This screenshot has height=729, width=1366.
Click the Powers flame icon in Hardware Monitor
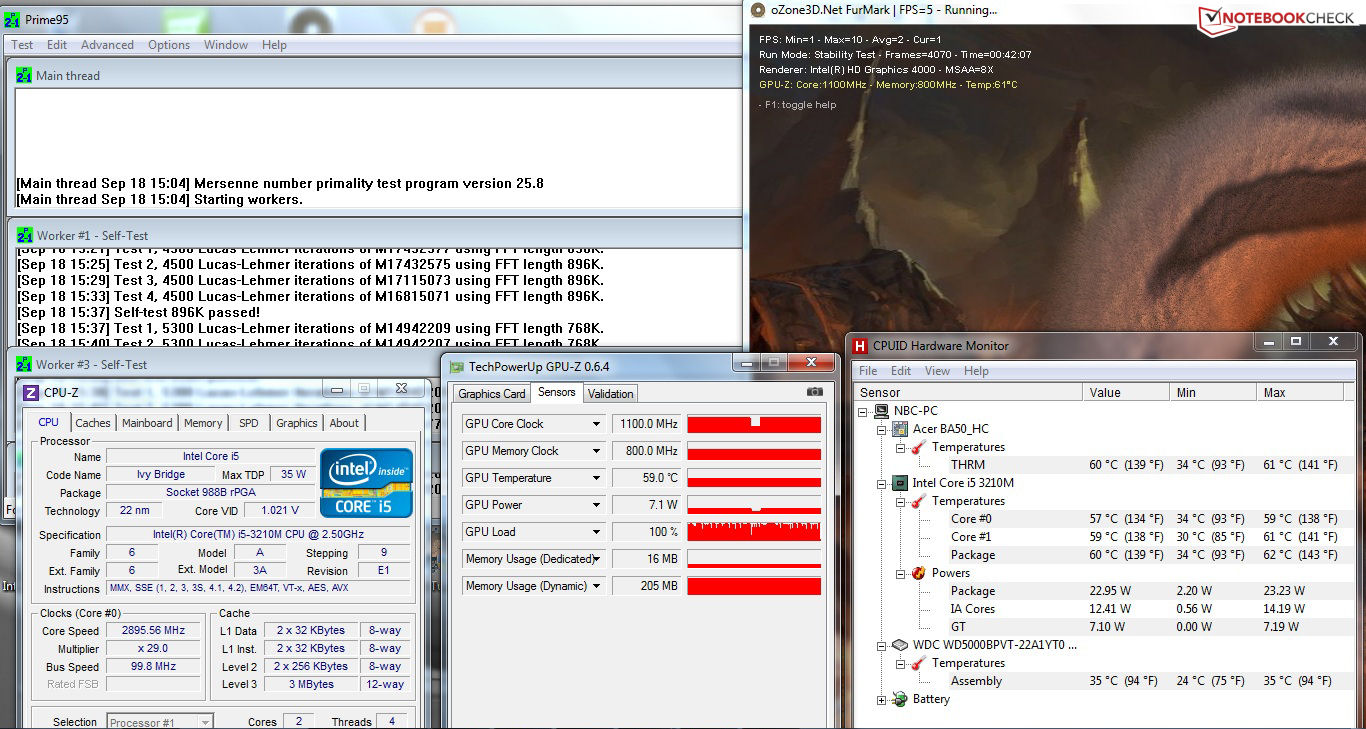919,573
